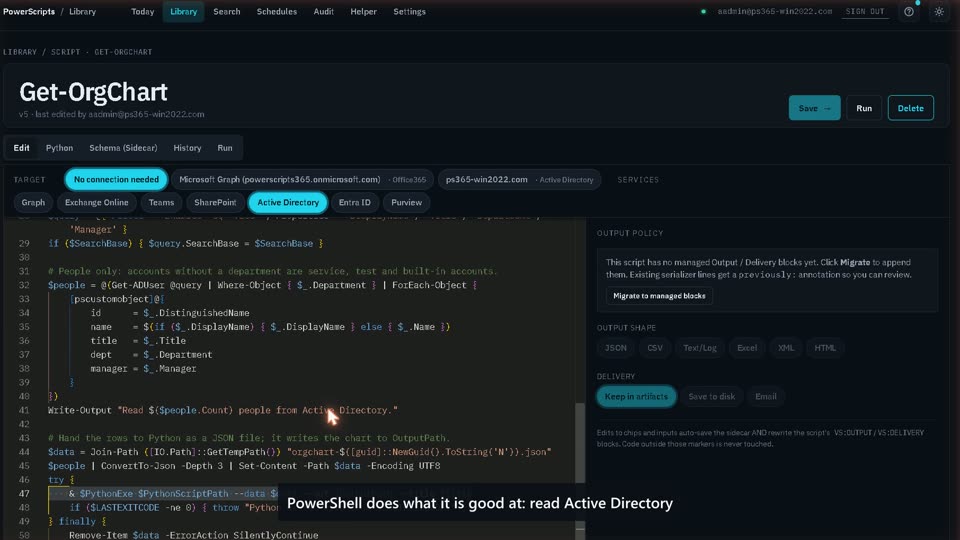Choose Text/Log output shape

[700, 348]
